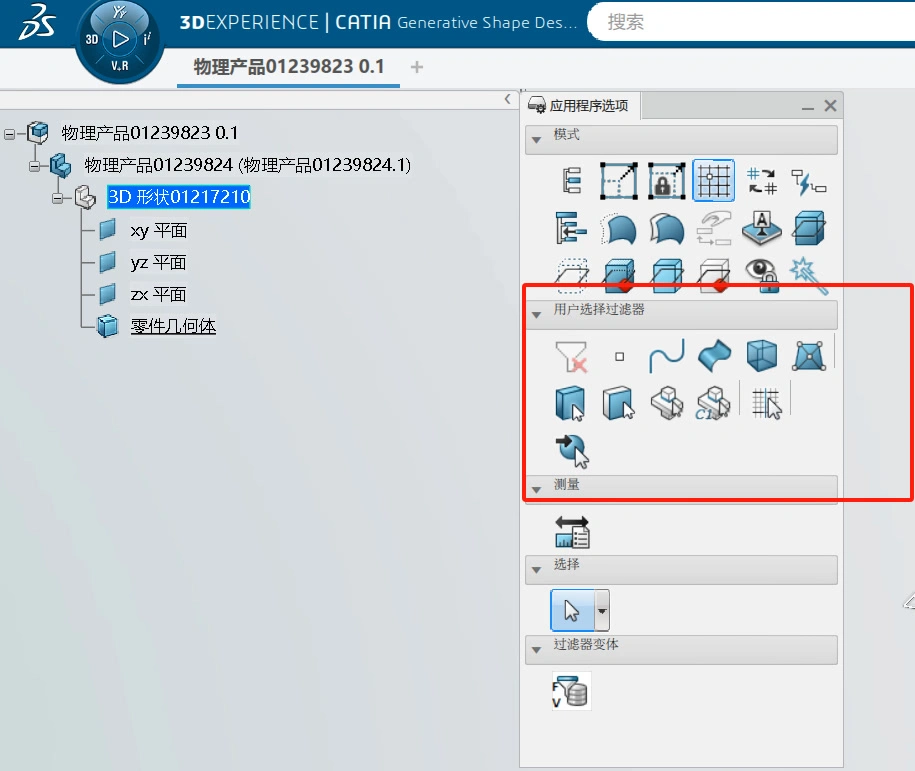Select the blue cube with section plane icon

coord(809,228)
